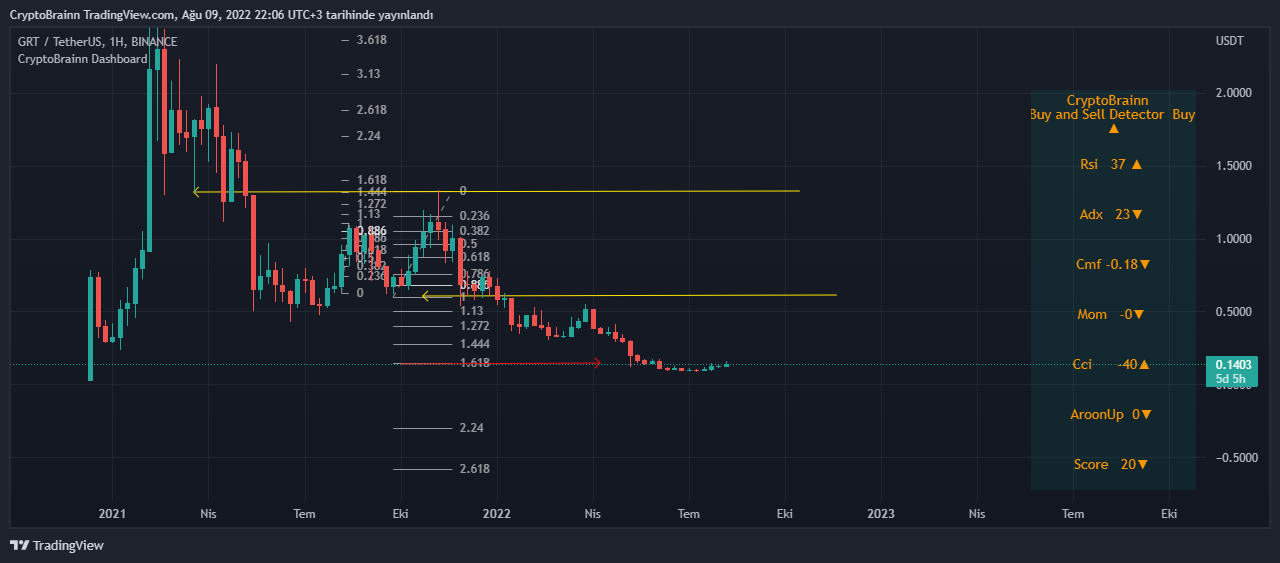Image resolution: width=1280 pixels, height=563 pixels.
Task: Click the 0.382 Fibonacci label right of the candles
Action: pos(474,231)
